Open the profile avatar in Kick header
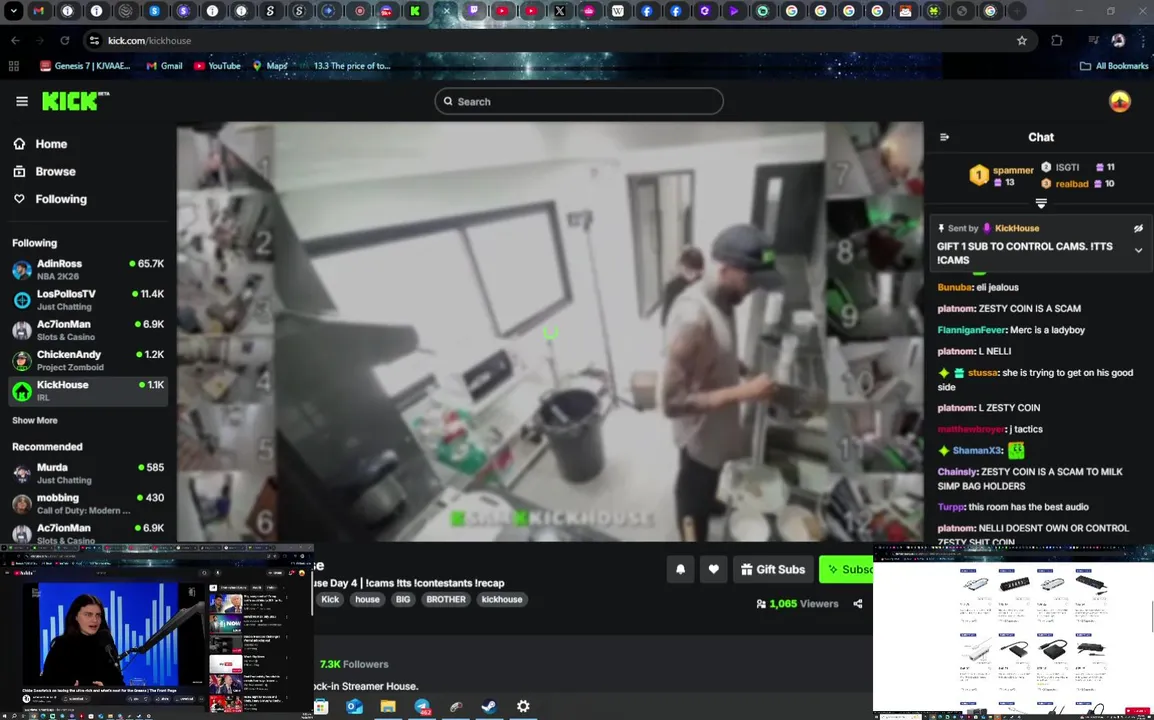This screenshot has width=1154, height=720. click(x=1119, y=102)
